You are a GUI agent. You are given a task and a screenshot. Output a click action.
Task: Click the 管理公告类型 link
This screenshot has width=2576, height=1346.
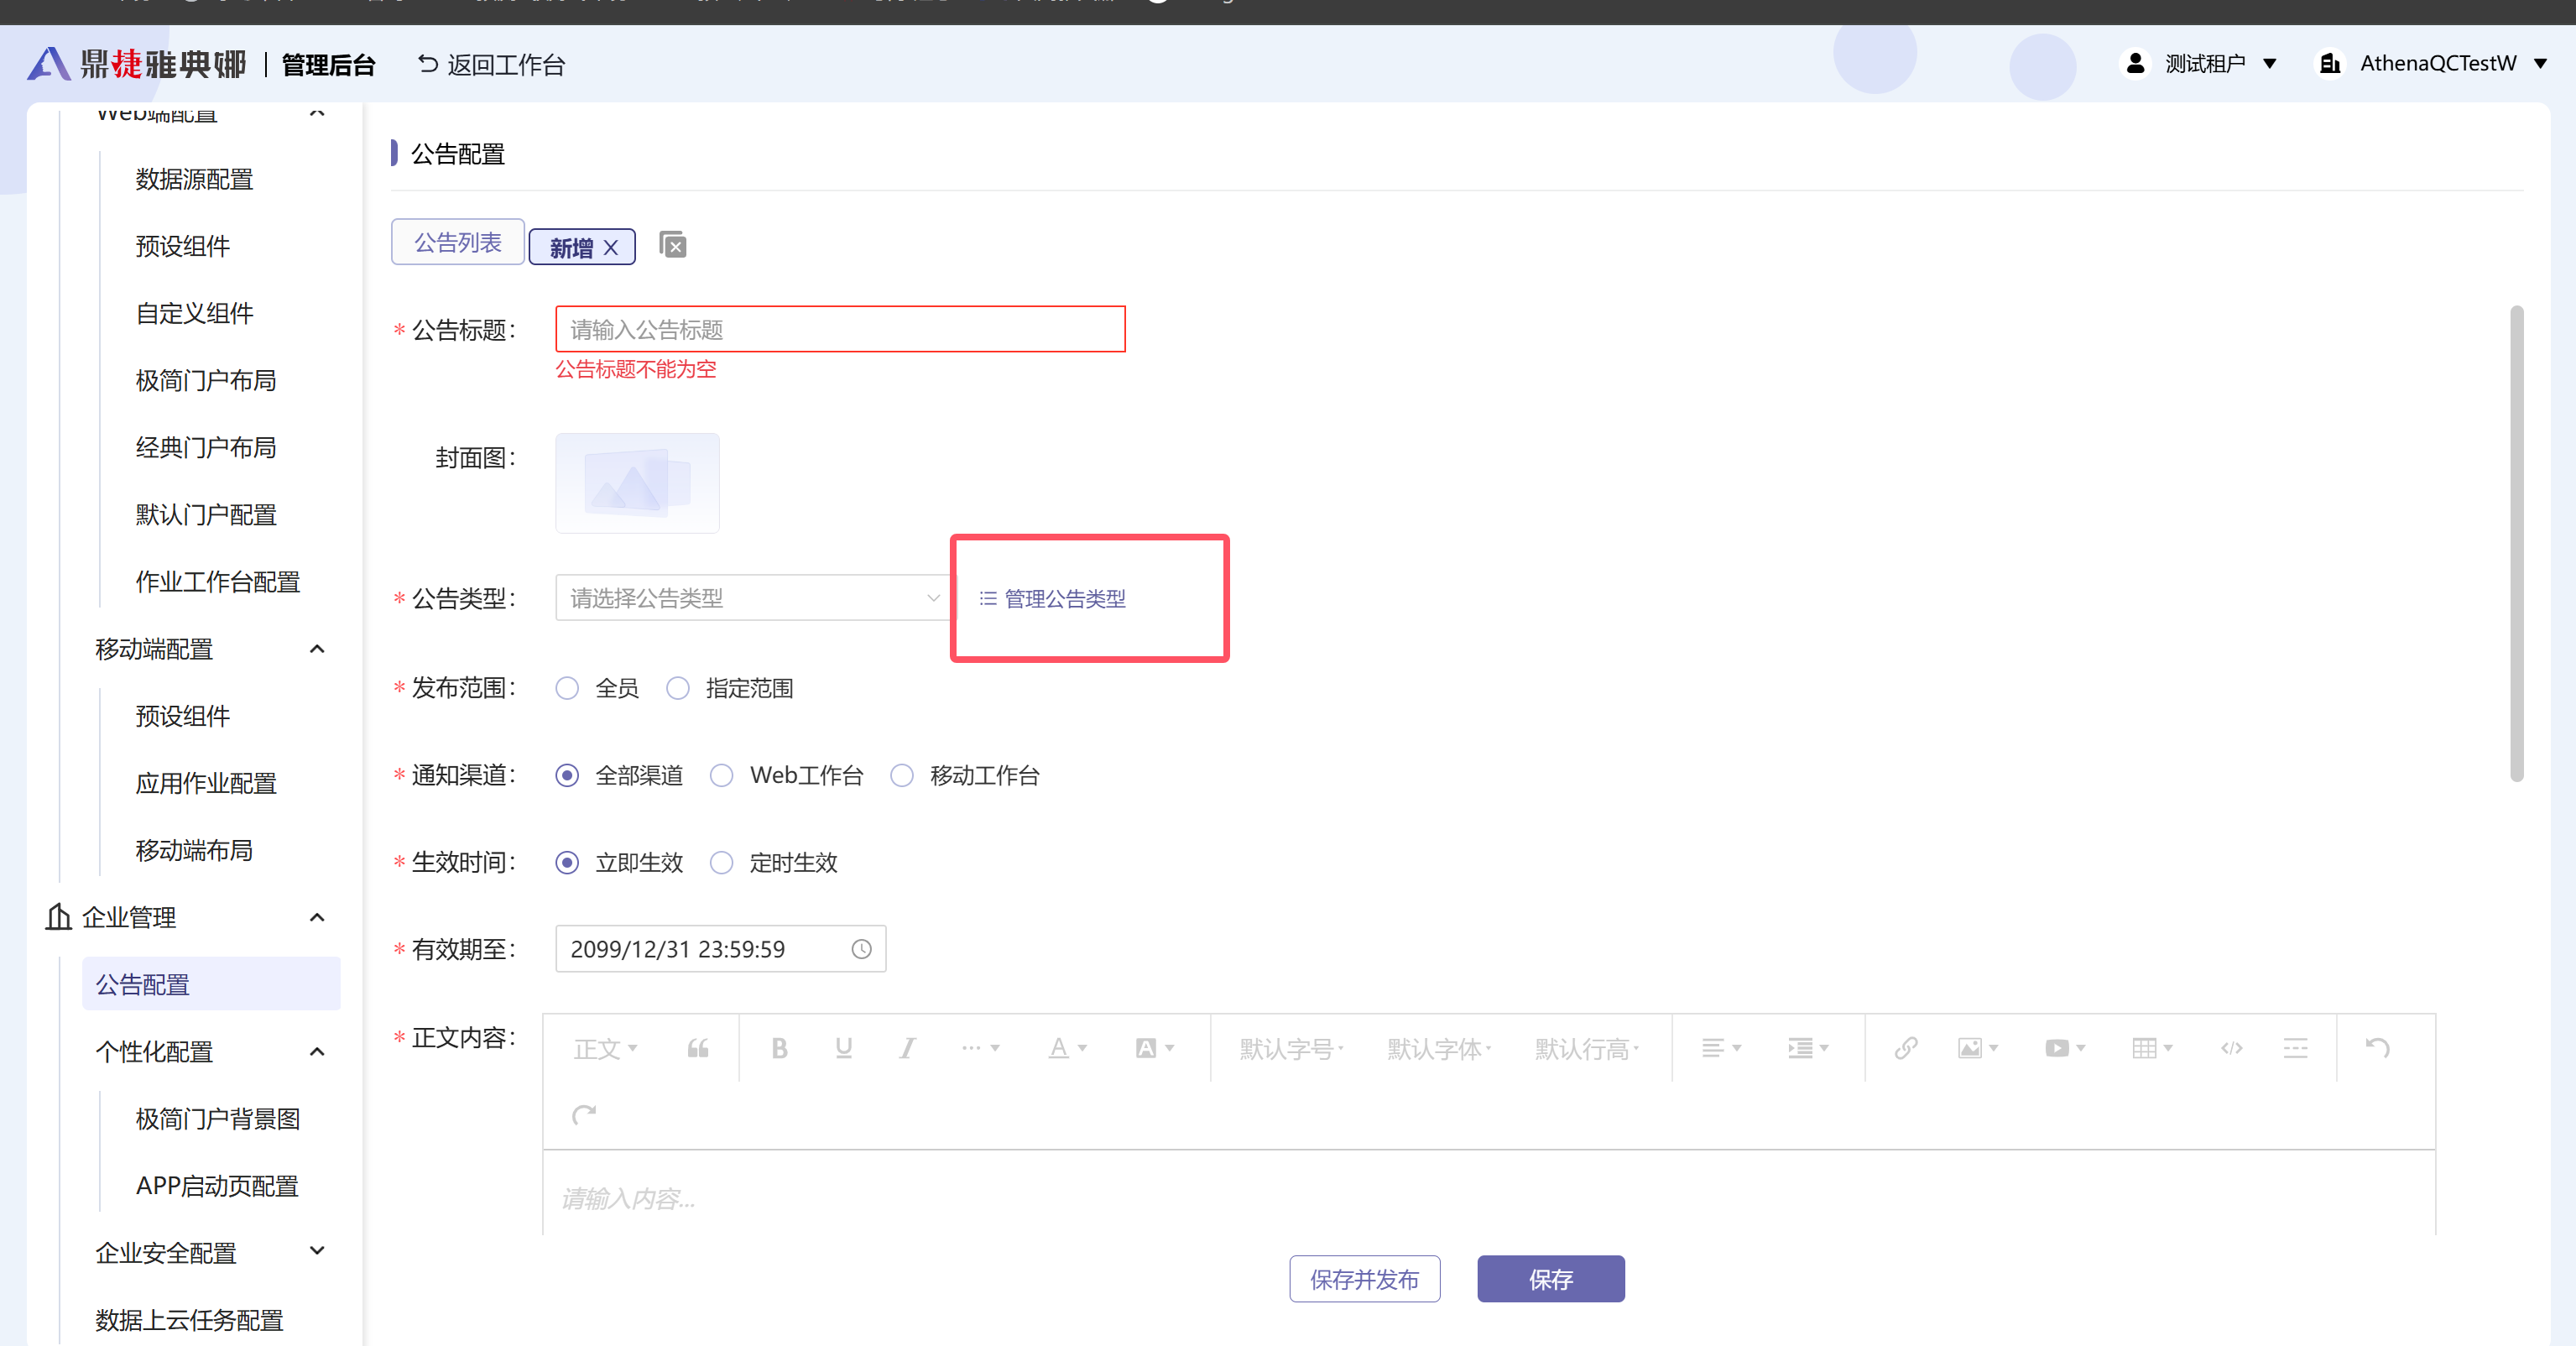tap(1063, 598)
